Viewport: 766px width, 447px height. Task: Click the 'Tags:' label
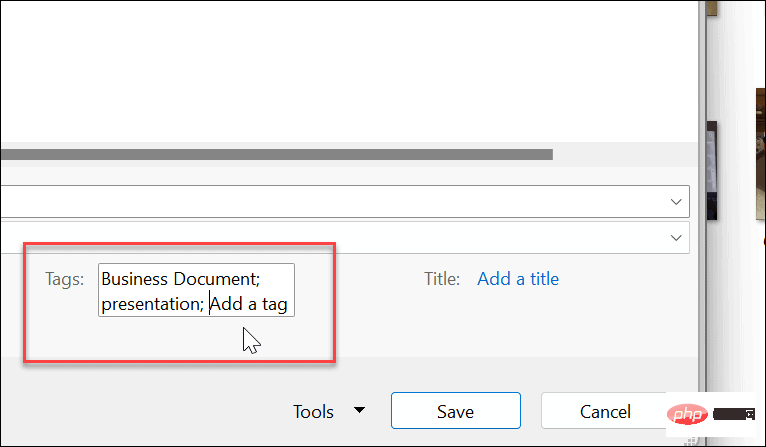tap(65, 279)
